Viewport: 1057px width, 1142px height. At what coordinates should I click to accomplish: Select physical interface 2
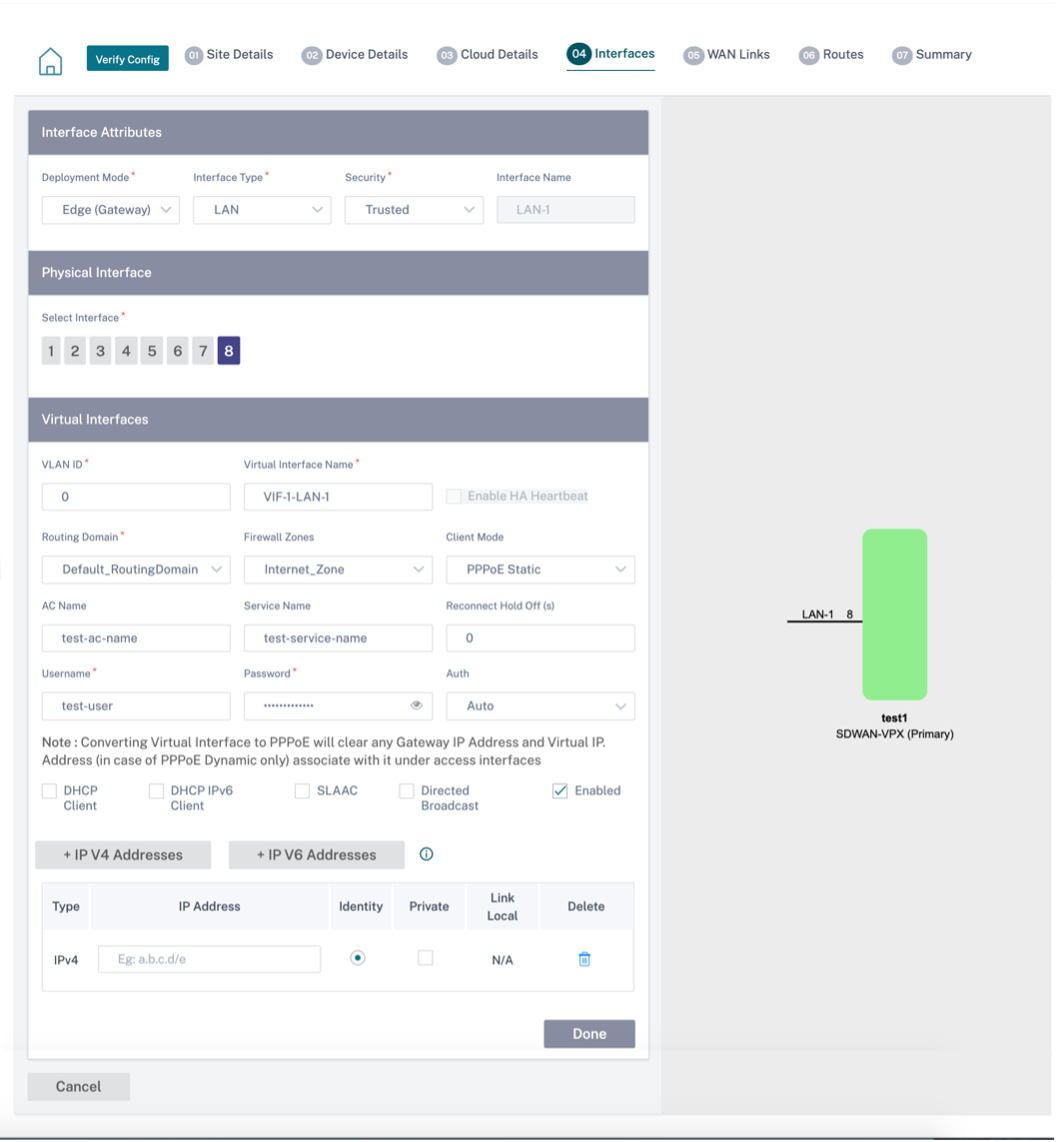[75, 351]
